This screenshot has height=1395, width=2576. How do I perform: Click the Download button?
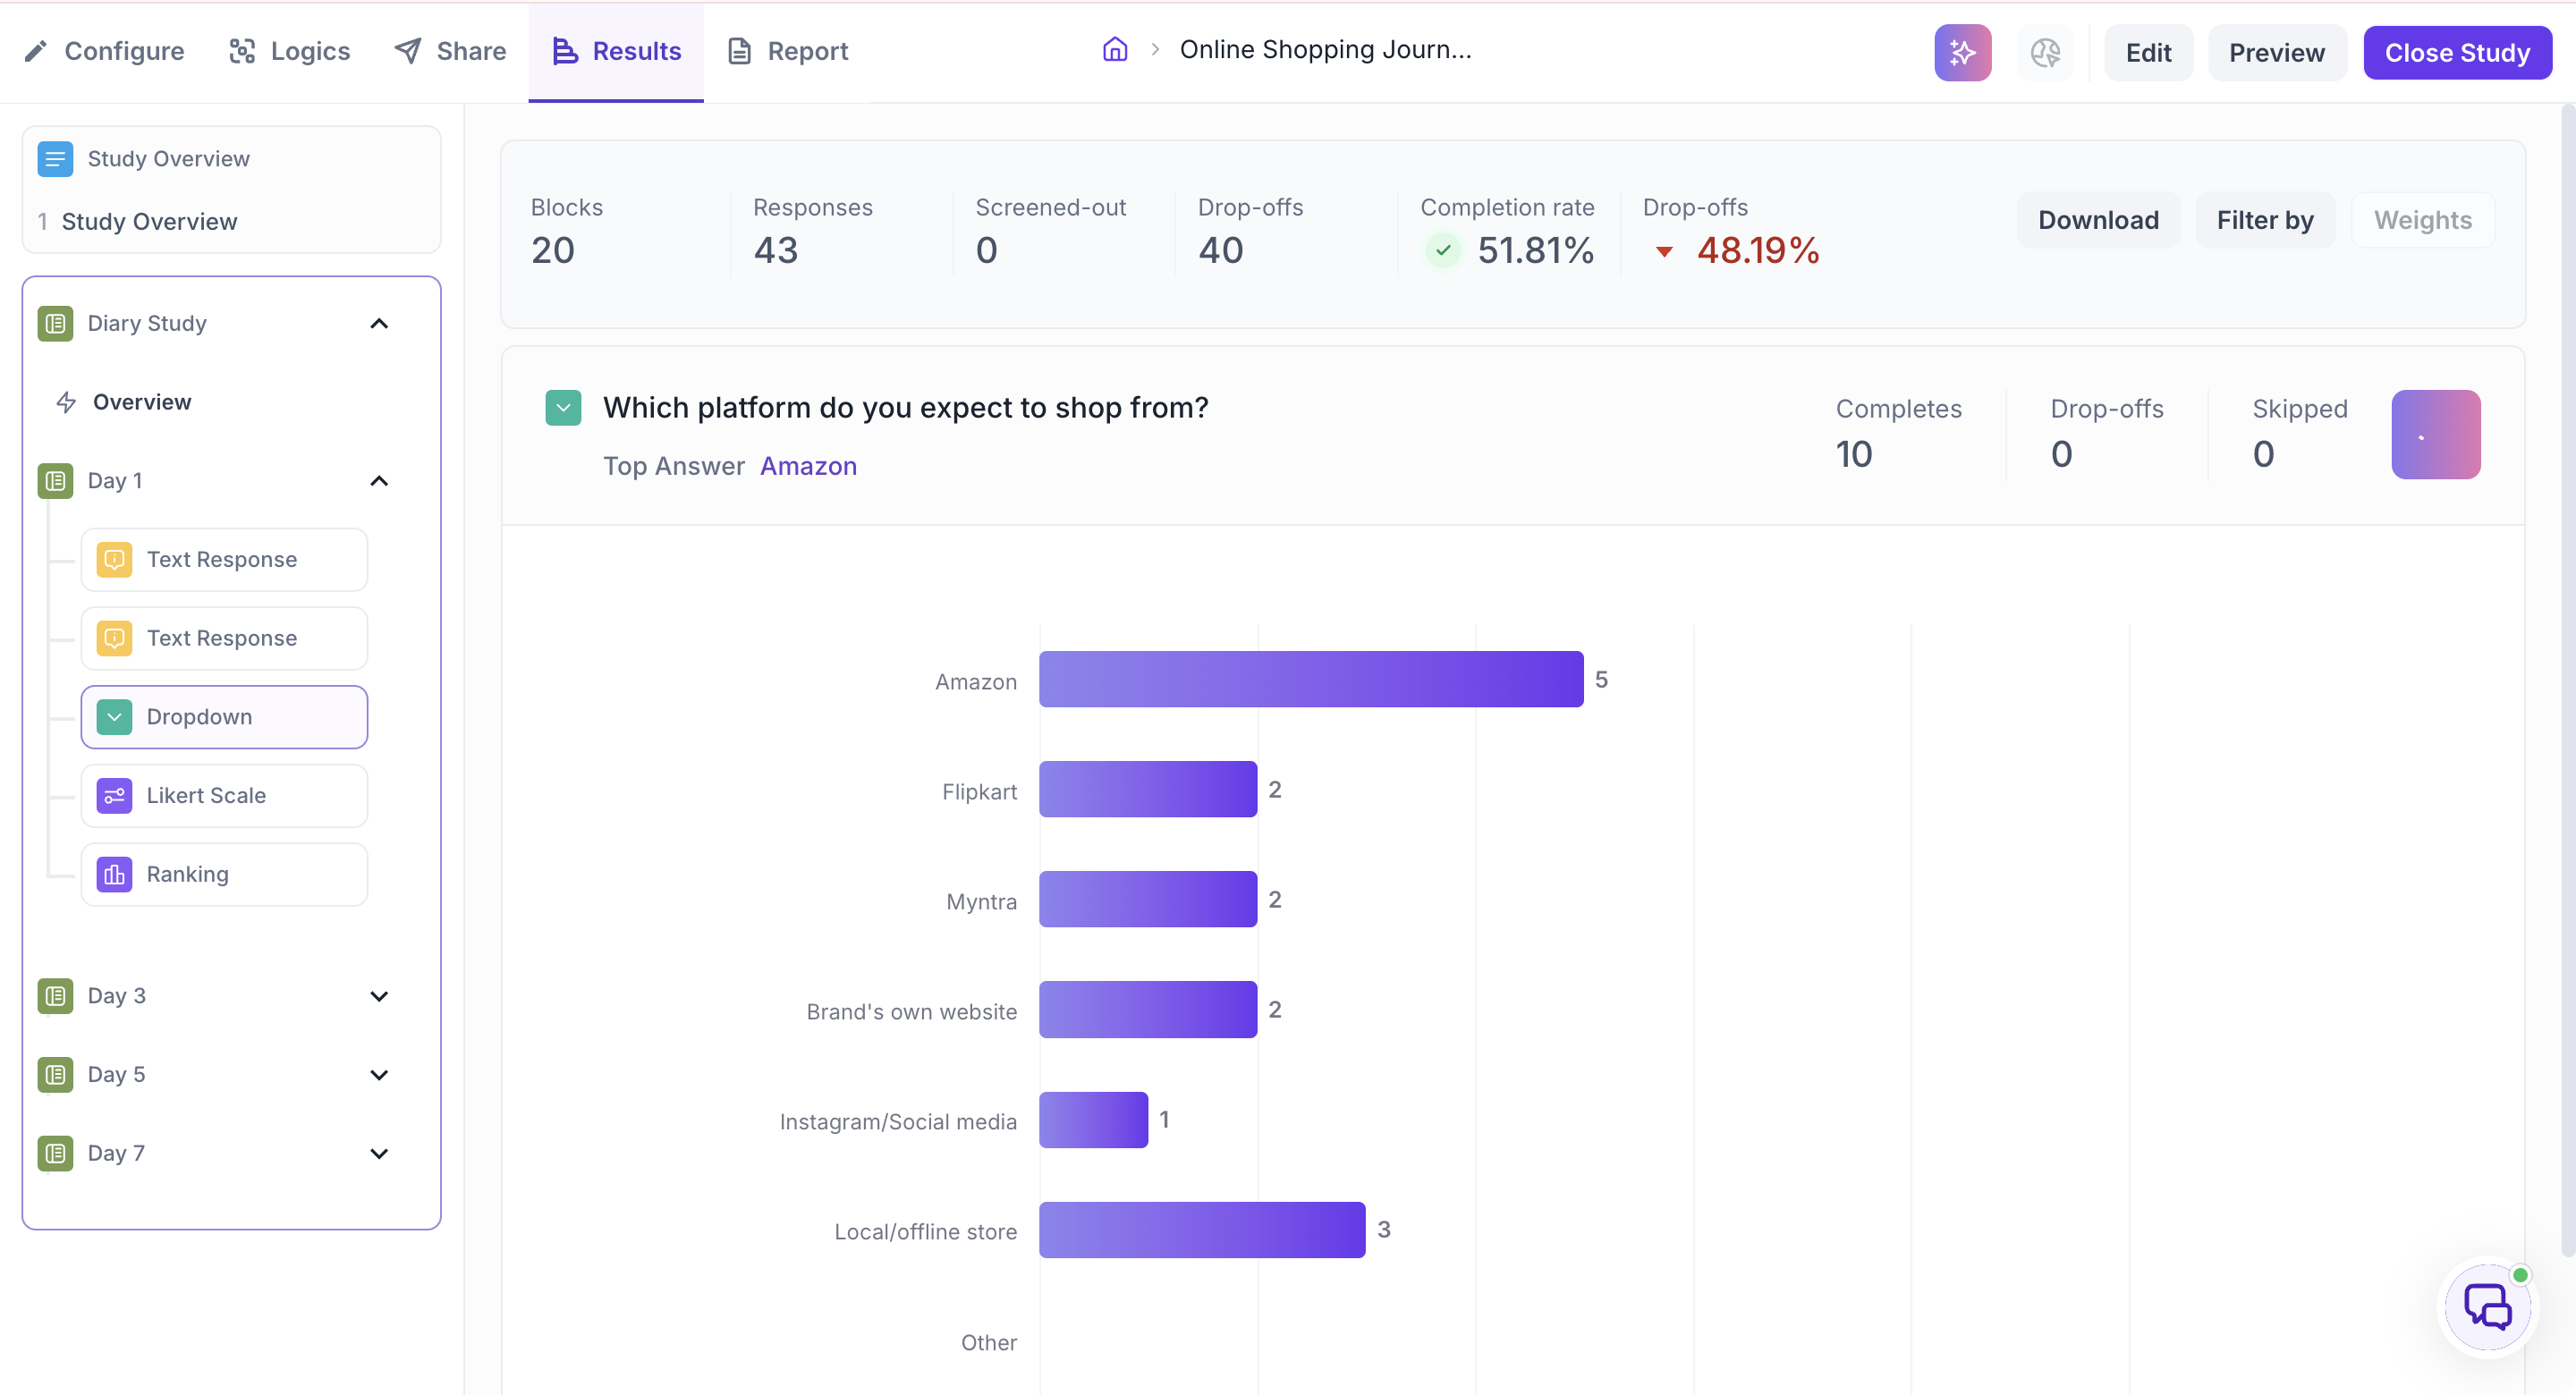(x=2098, y=220)
